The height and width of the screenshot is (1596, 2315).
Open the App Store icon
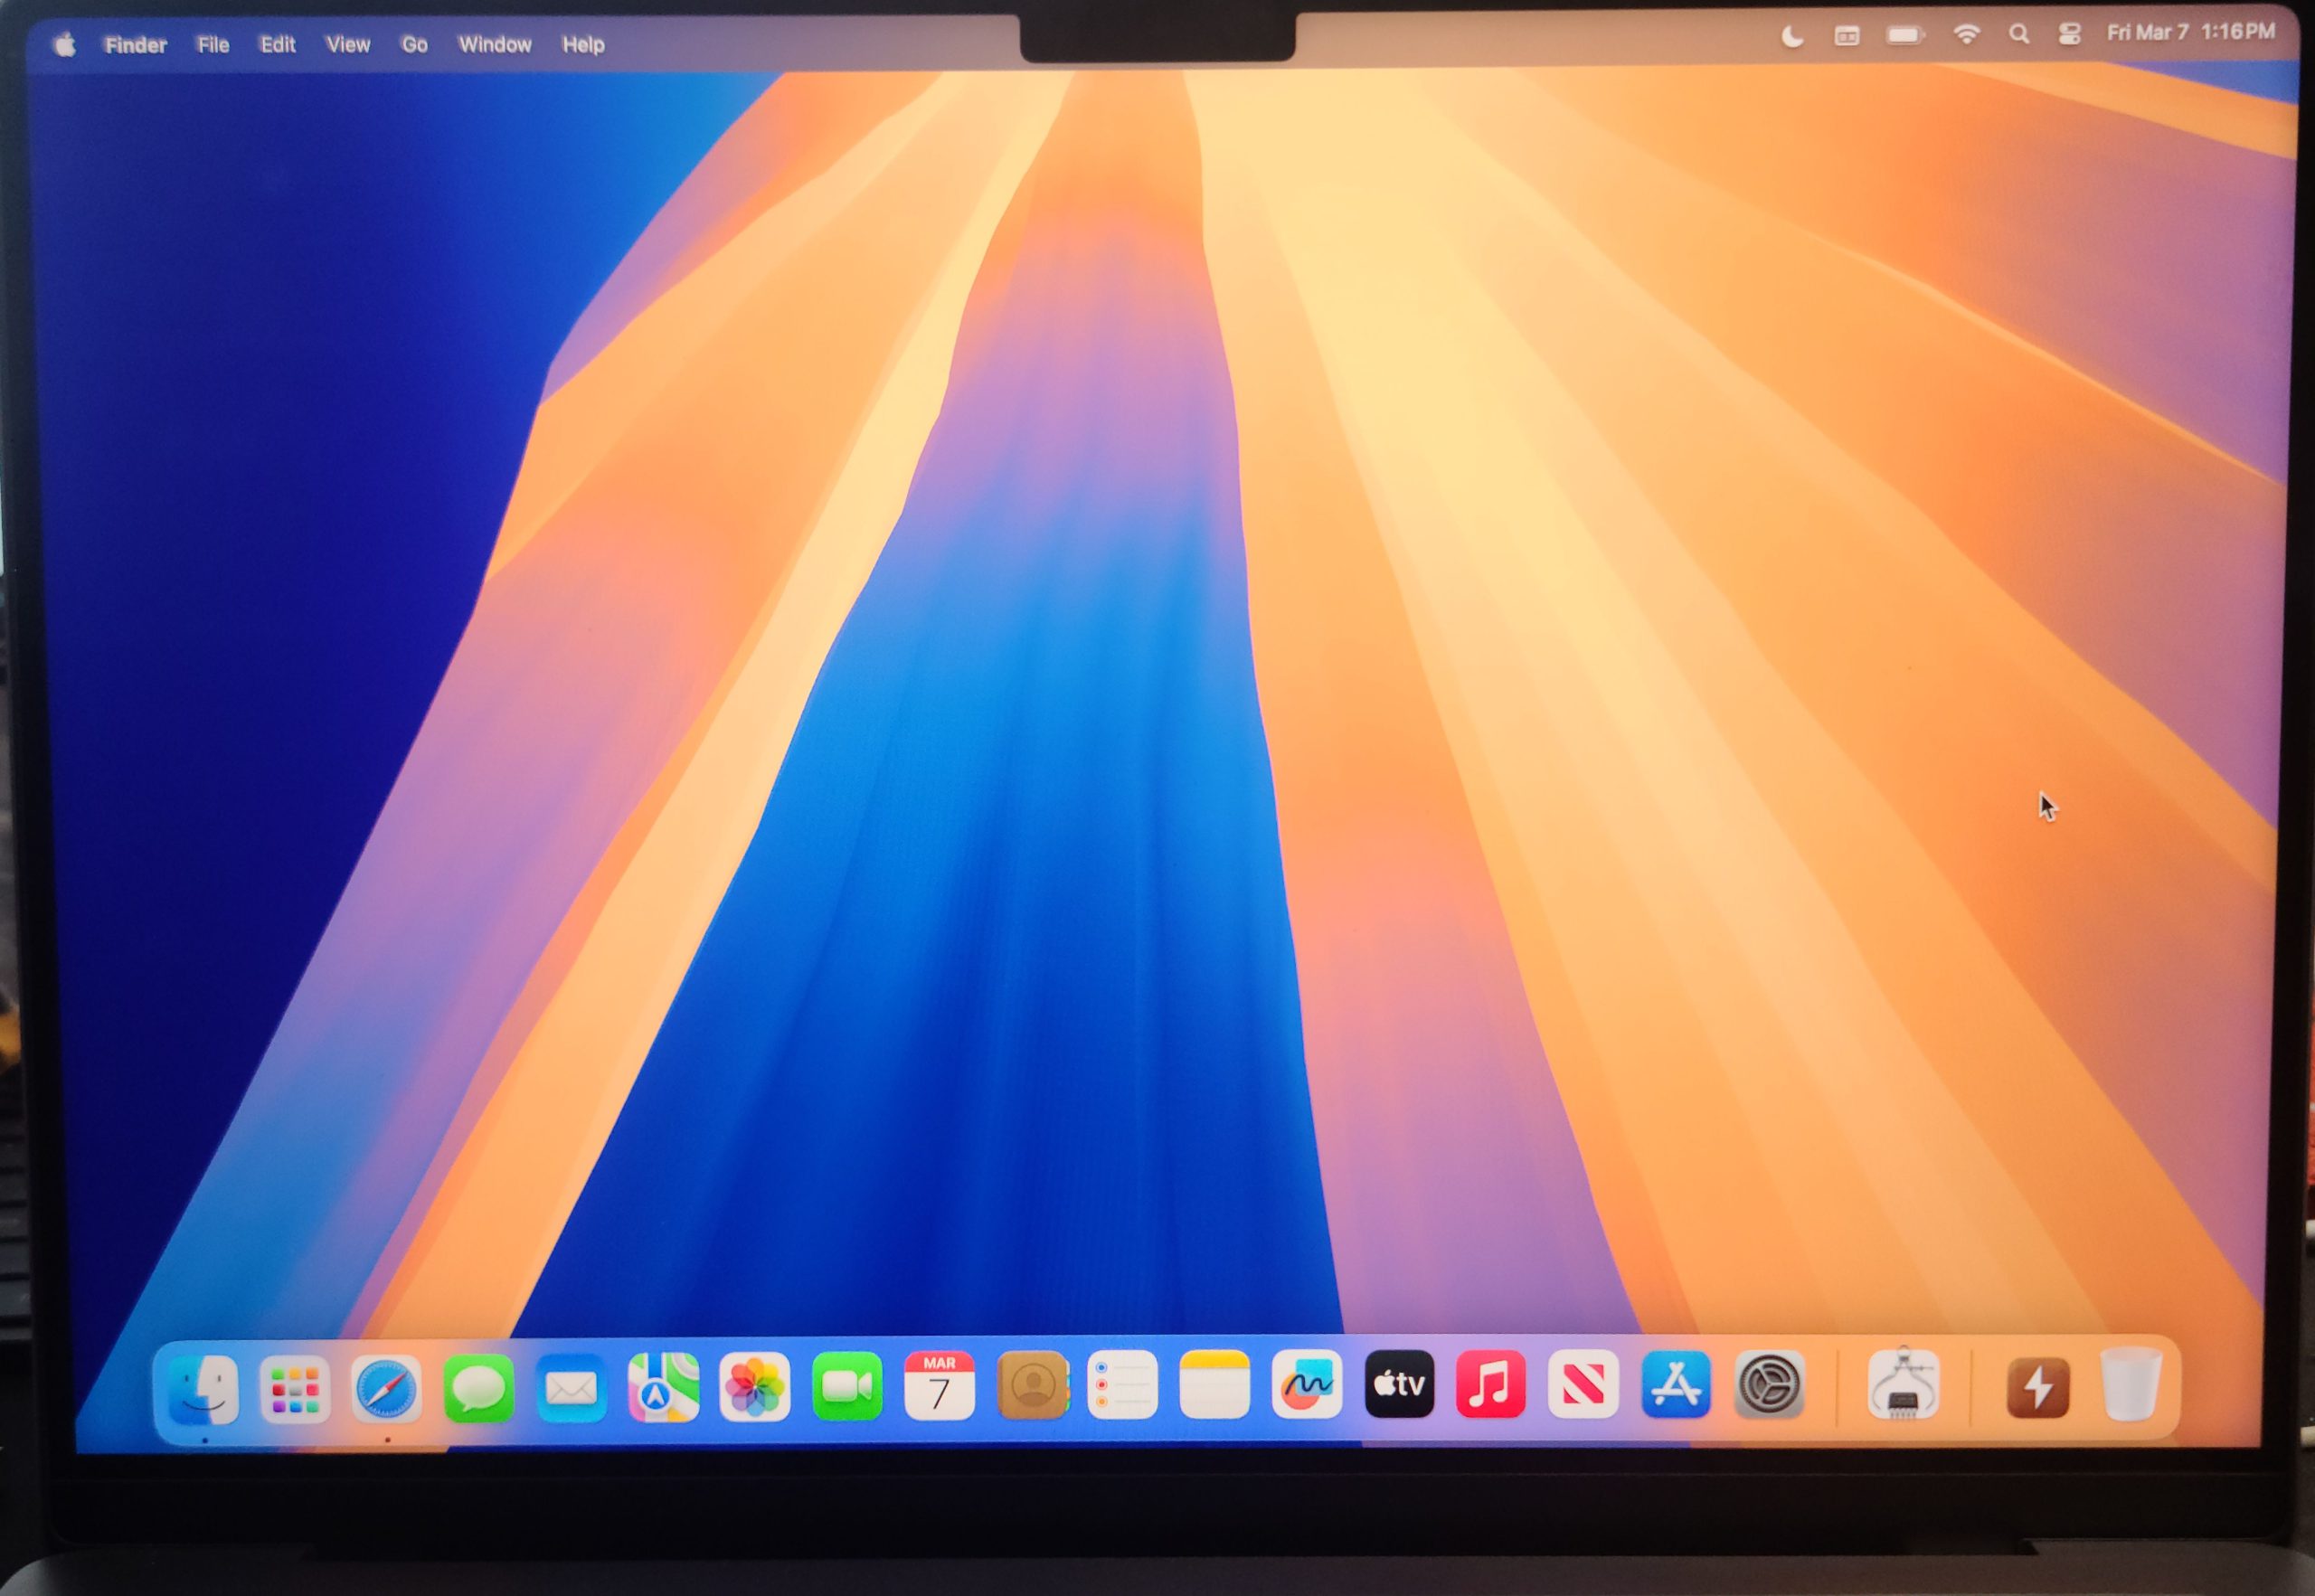click(x=1676, y=1385)
